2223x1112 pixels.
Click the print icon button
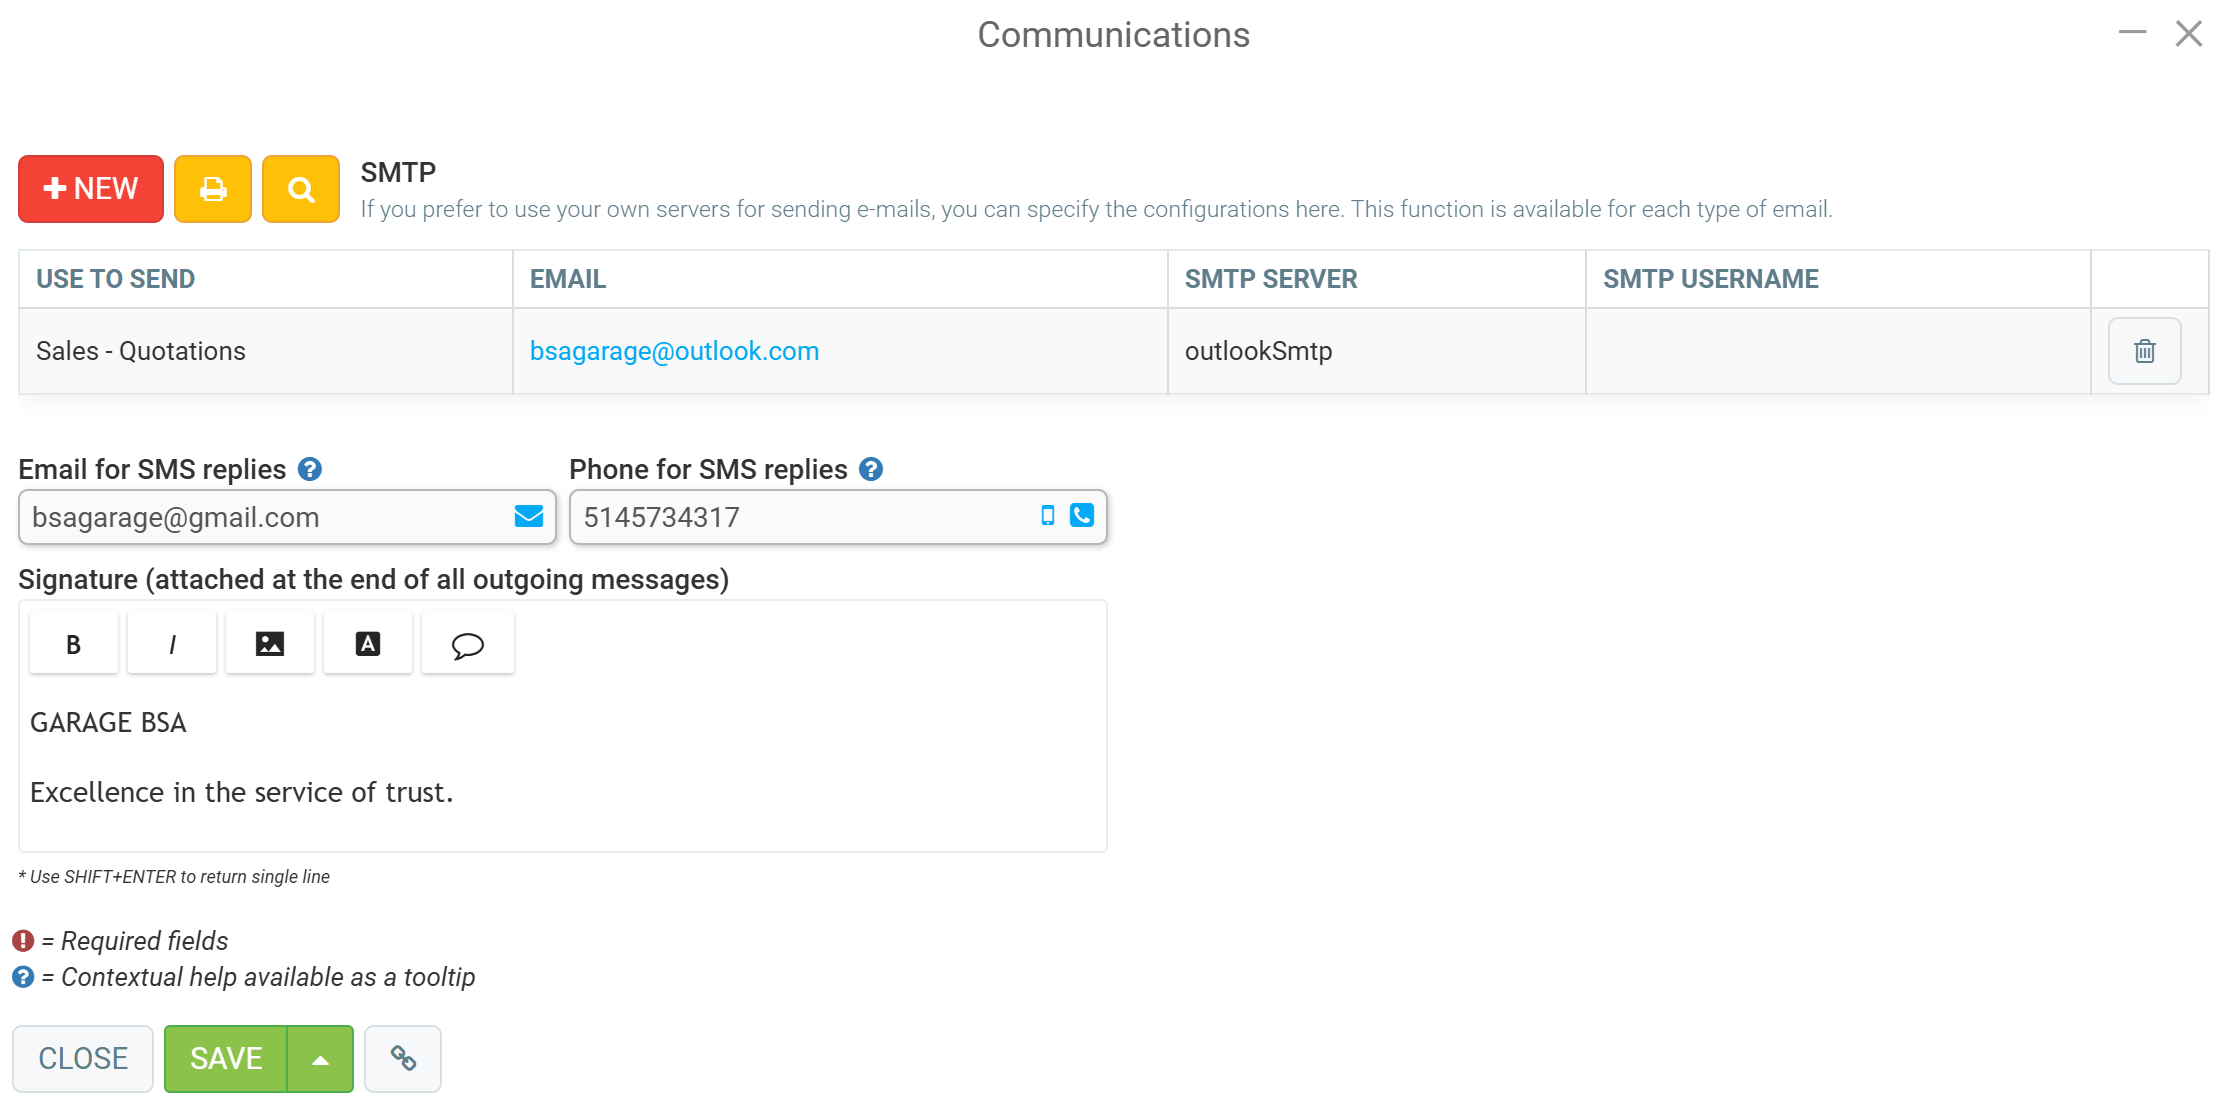click(x=213, y=189)
